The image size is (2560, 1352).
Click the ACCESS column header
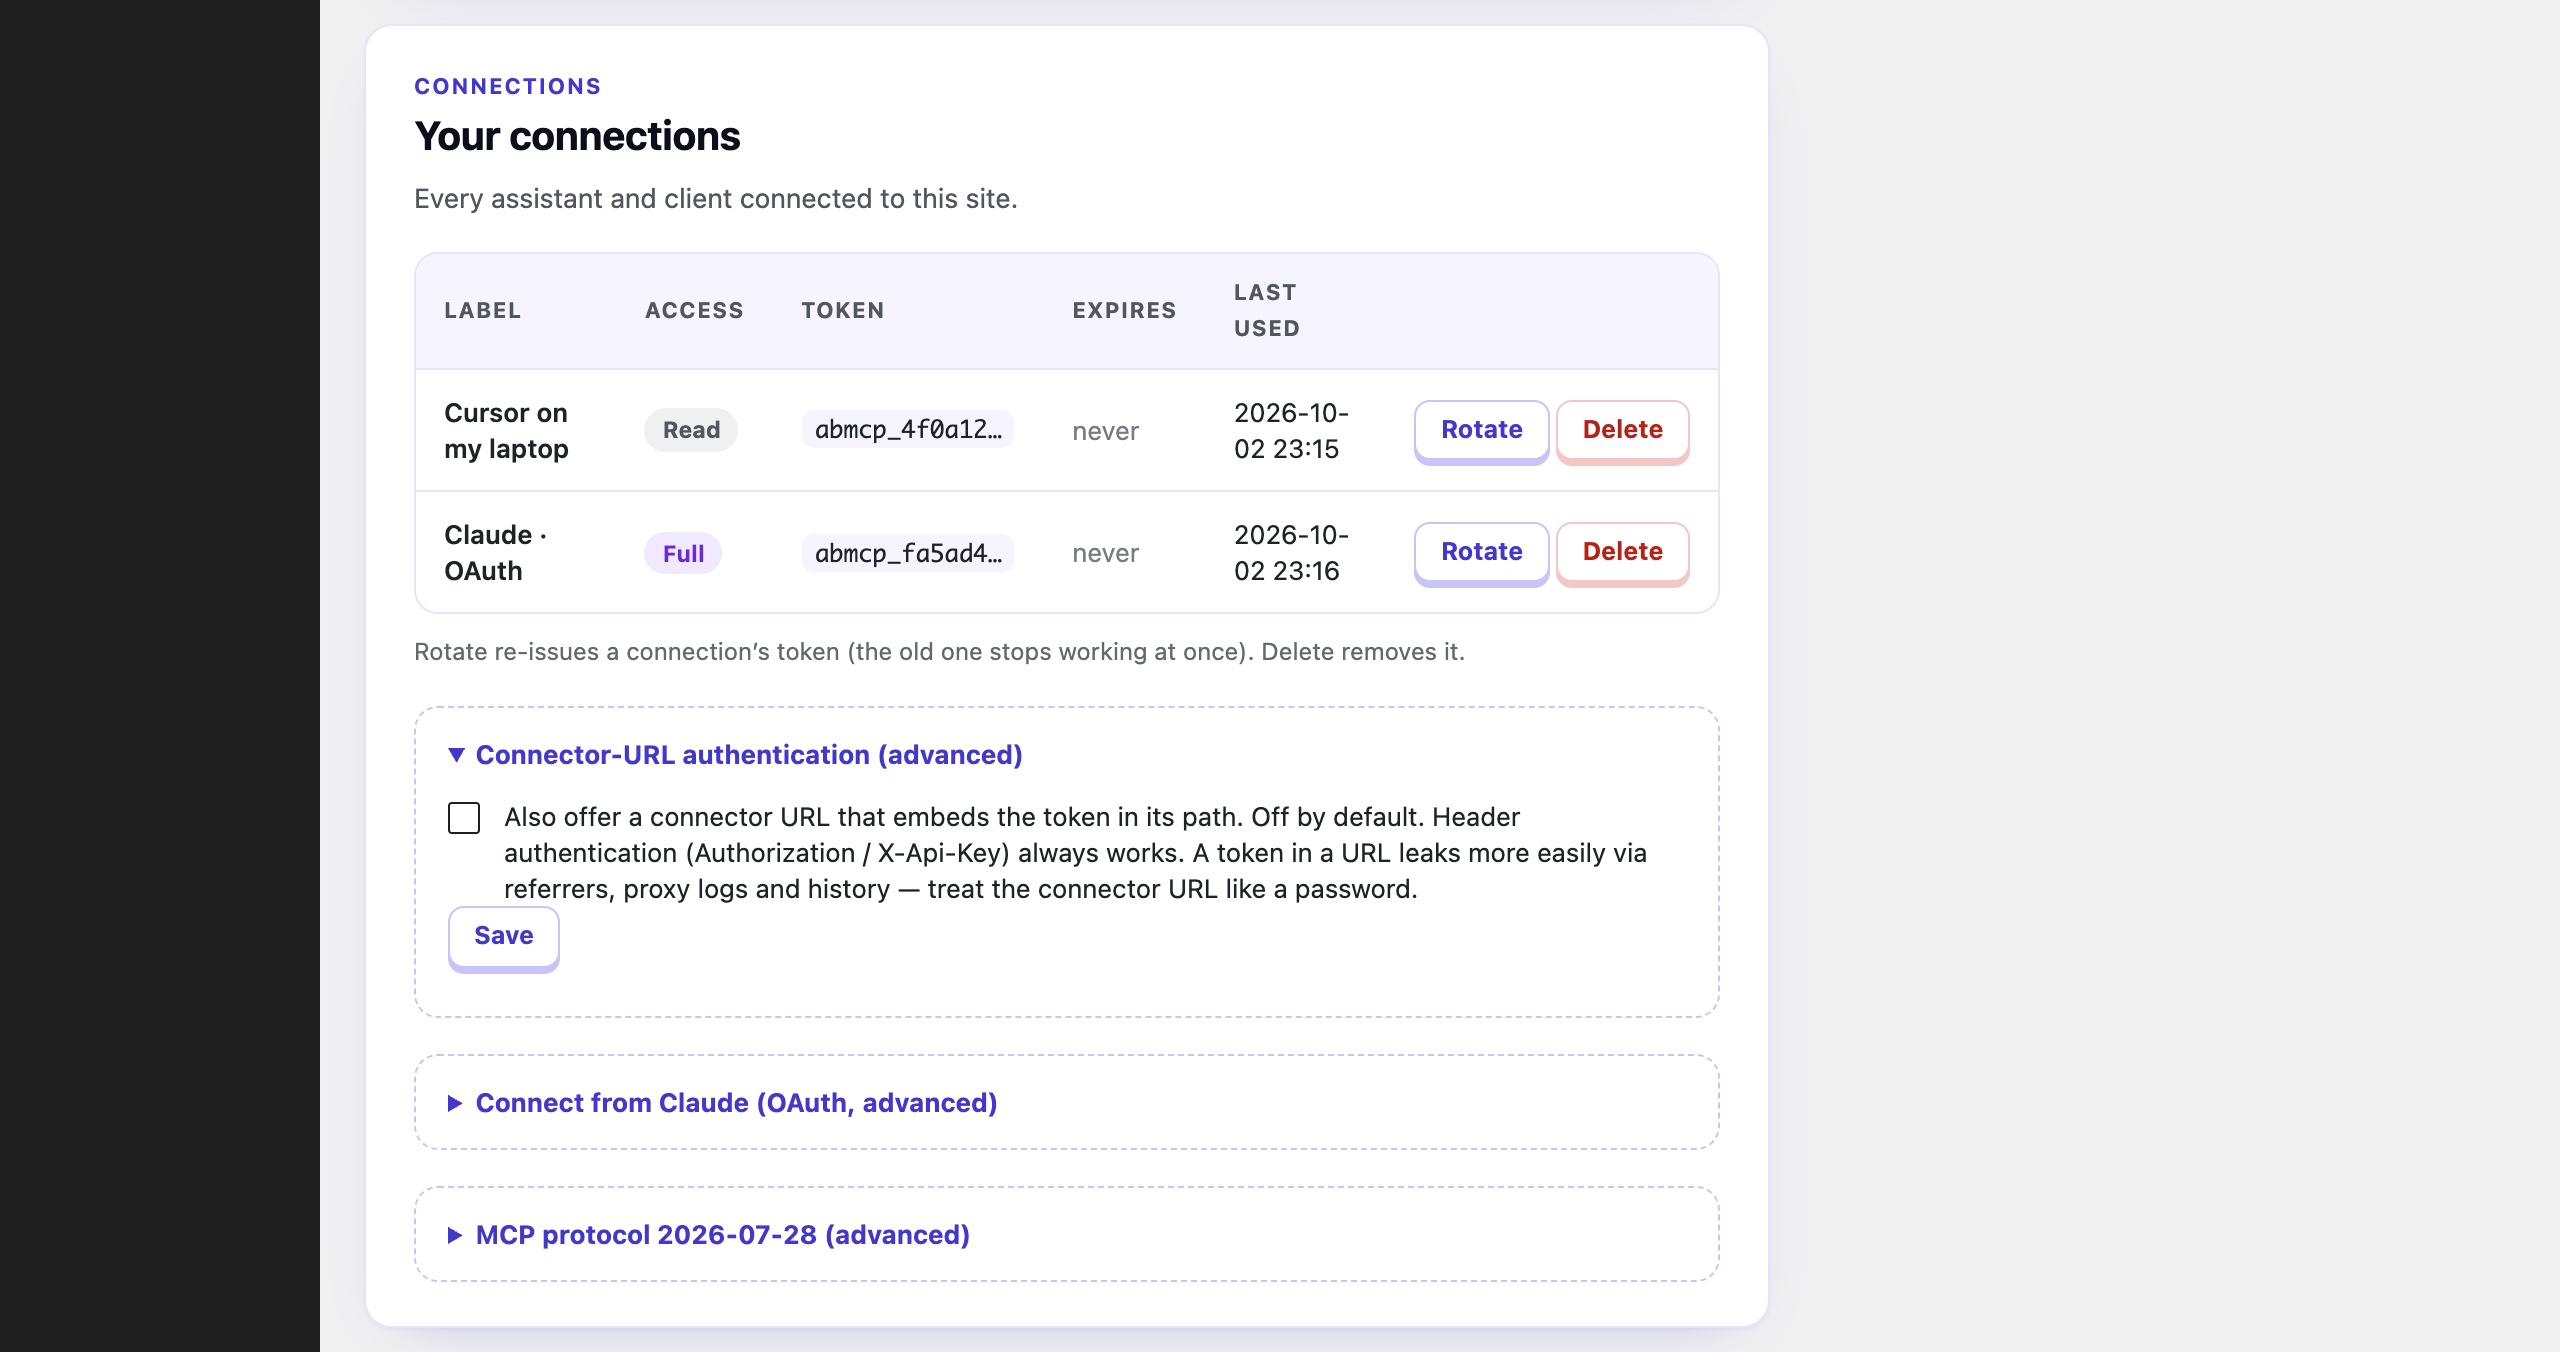(694, 311)
